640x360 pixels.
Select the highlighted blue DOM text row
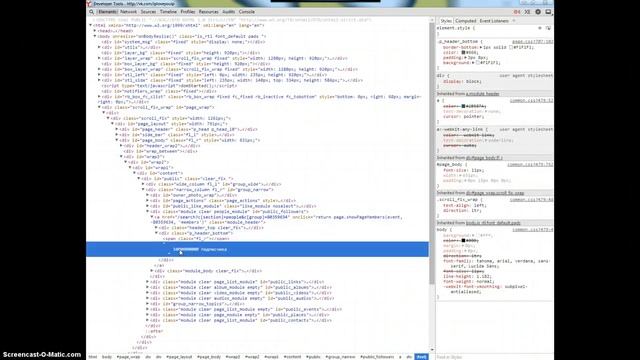pyautogui.click(x=257, y=249)
